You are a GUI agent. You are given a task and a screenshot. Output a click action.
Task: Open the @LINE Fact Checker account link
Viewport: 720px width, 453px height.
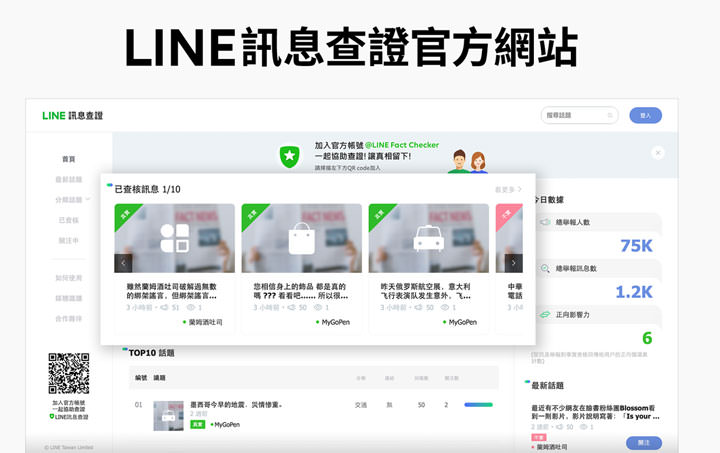tap(402, 145)
